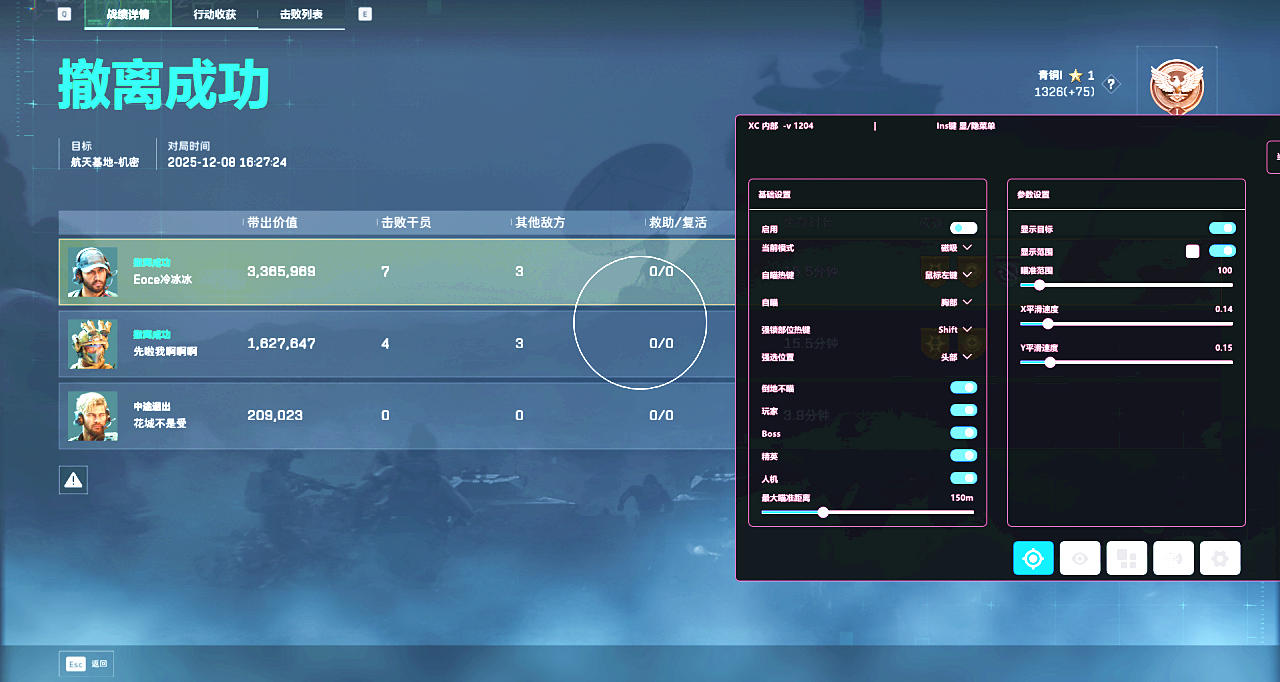Select the arrow/export icon in overlay toolbar
The height and width of the screenshot is (682, 1280).
1172,558
